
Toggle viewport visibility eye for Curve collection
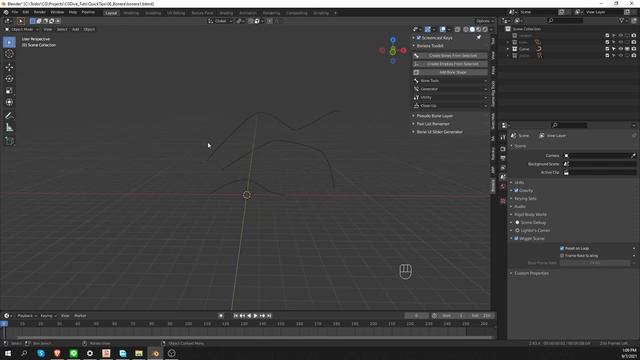(x=620, y=49)
